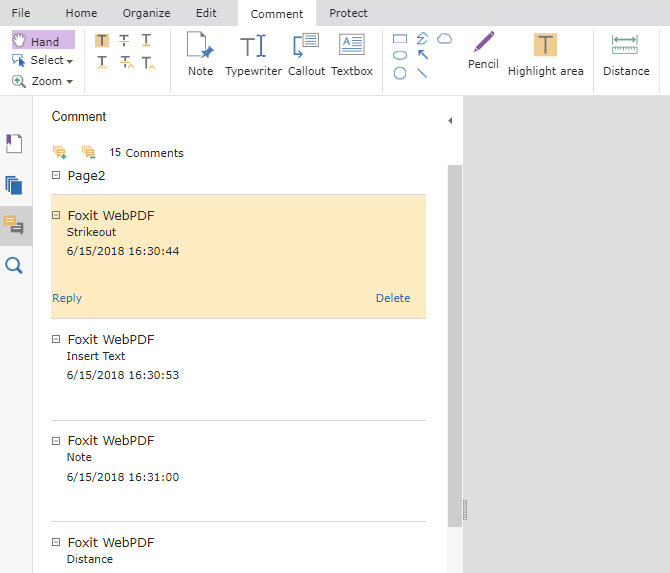The width and height of the screenshot is (670, 573).
Task: Open the search panel in sidebar
Action: coord(14,265)
